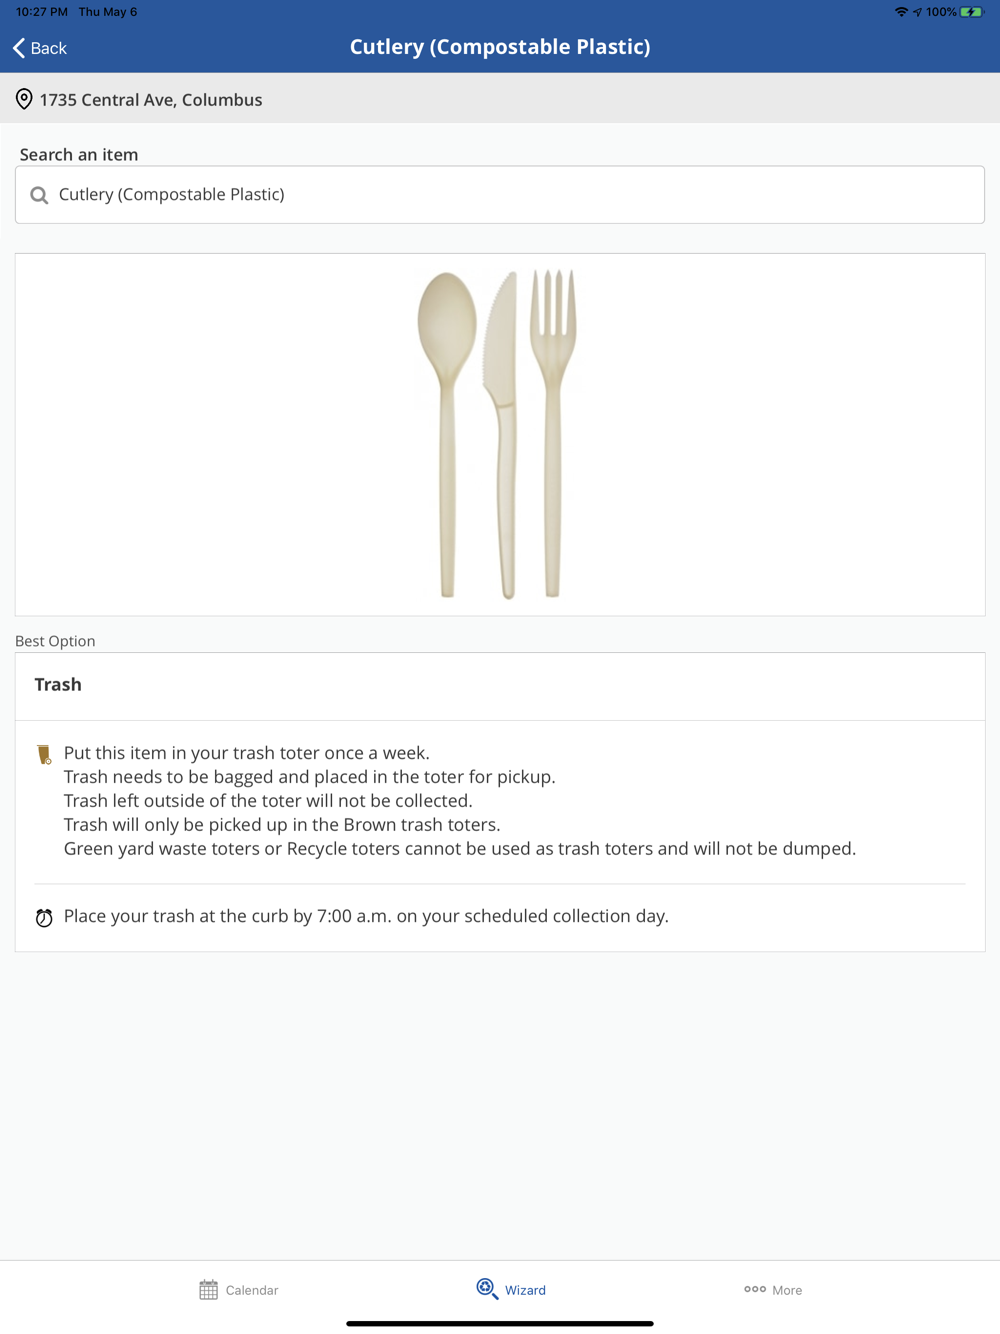Viewport: 1000px width, 1334px height.
Task: Open the More tab
Action: pyautogui.click(x=773, y=1290)
